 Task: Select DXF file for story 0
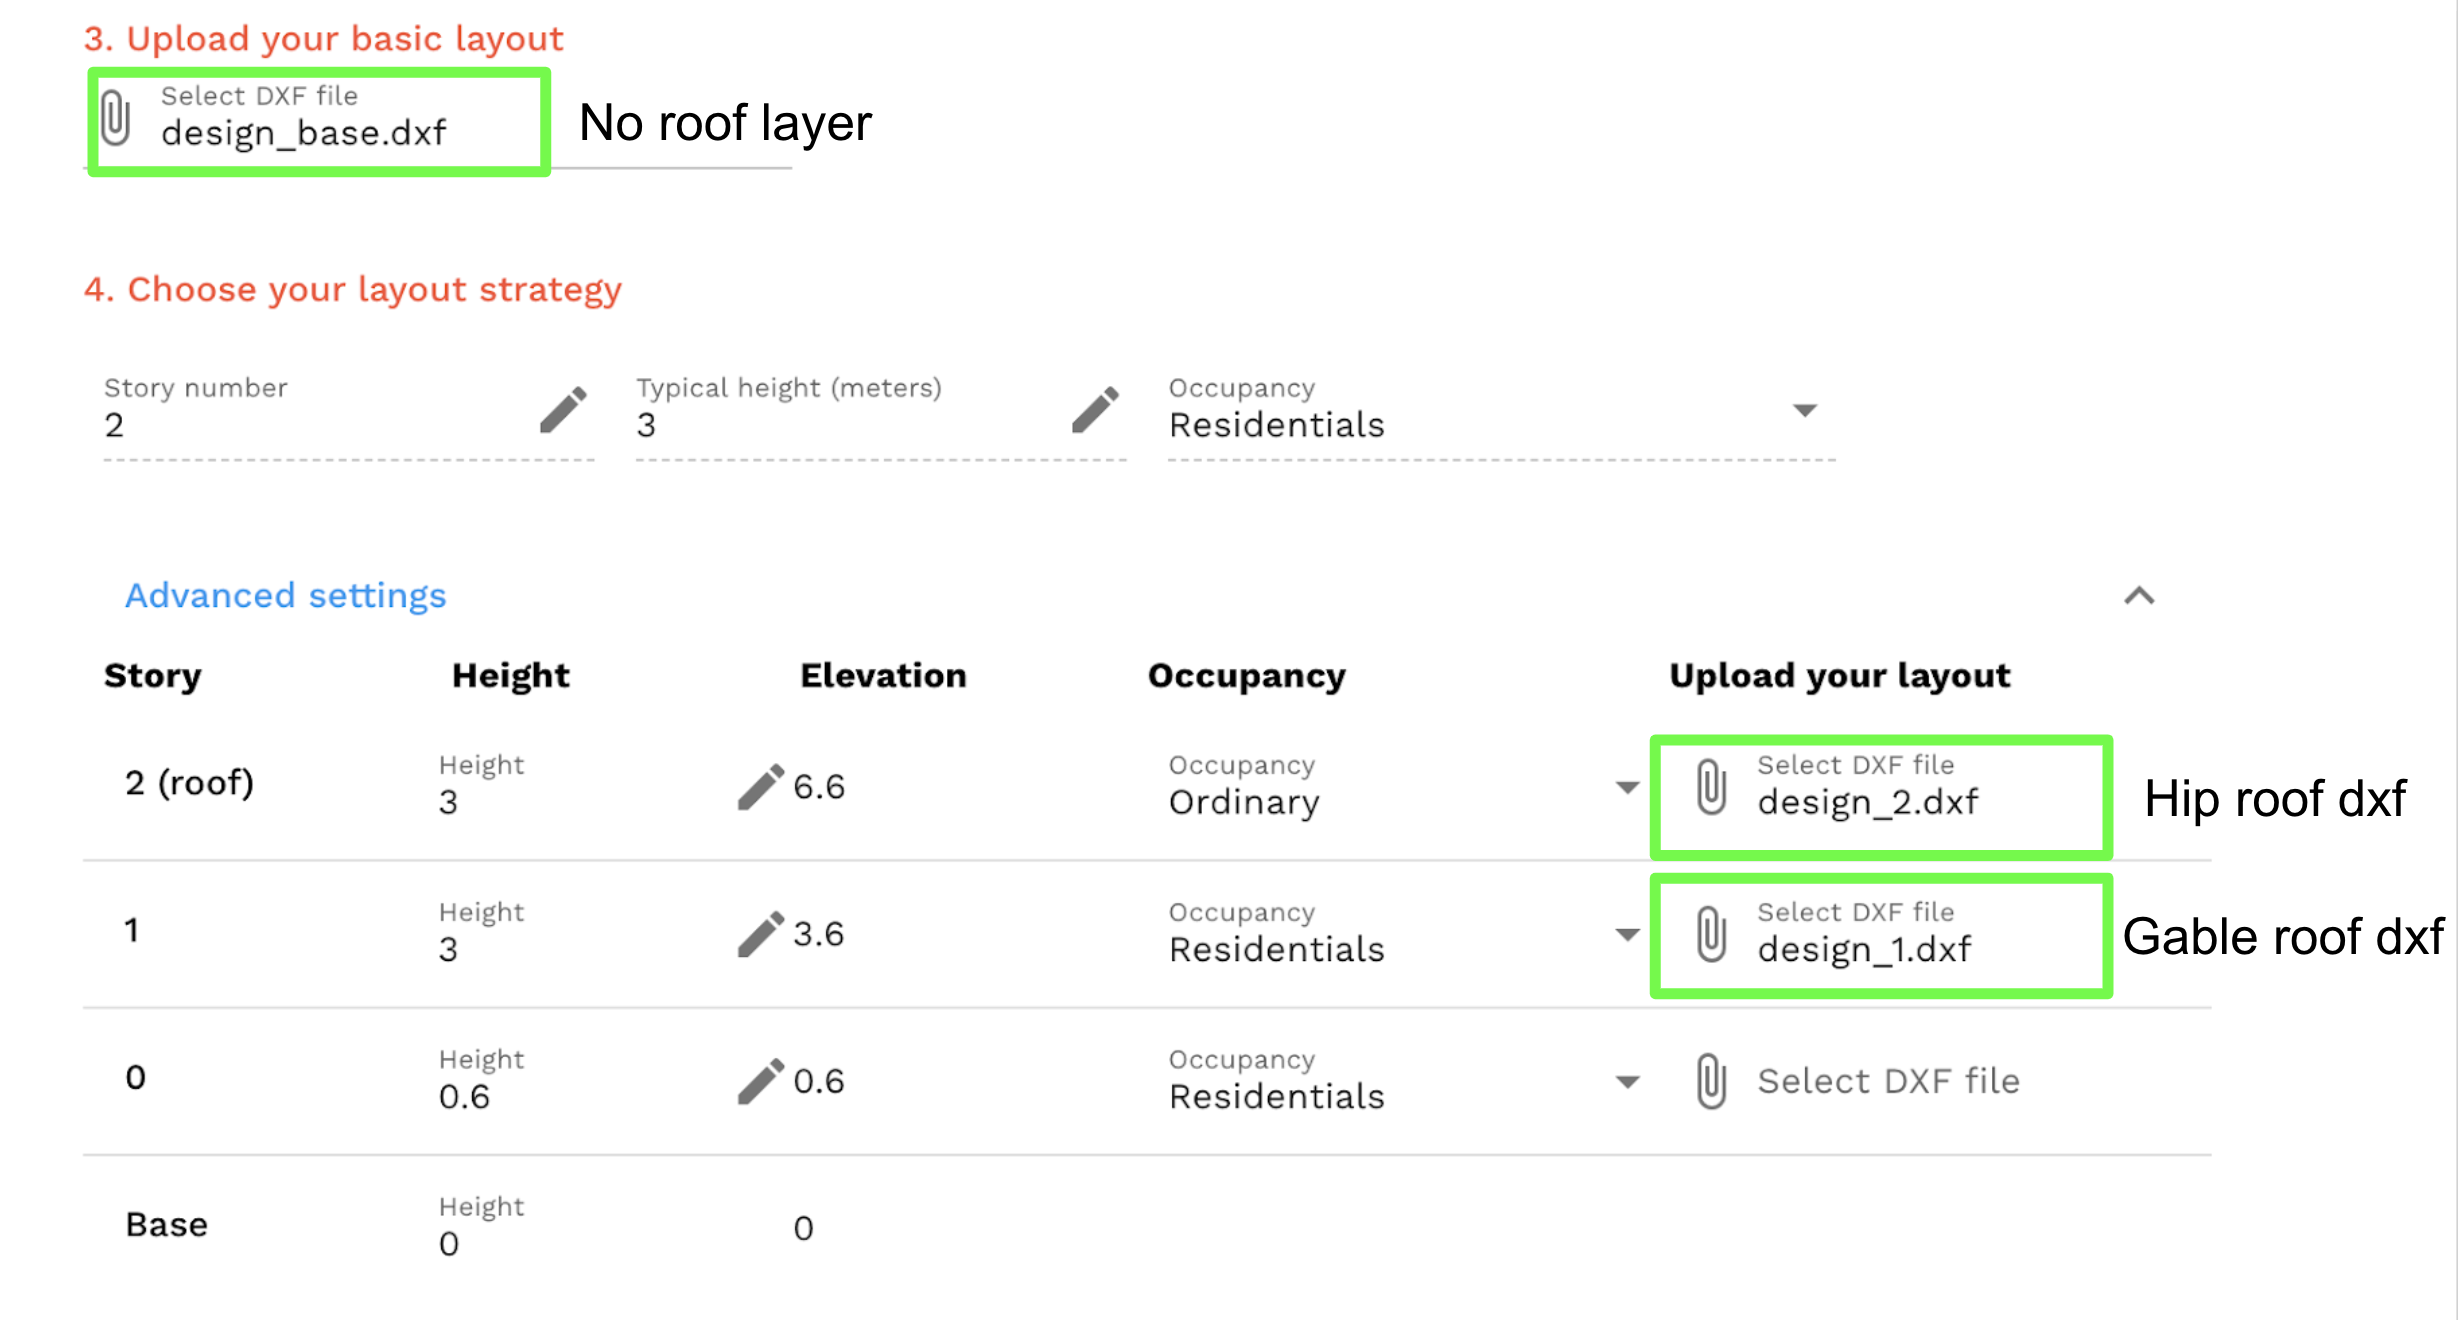(1888, 1081)
